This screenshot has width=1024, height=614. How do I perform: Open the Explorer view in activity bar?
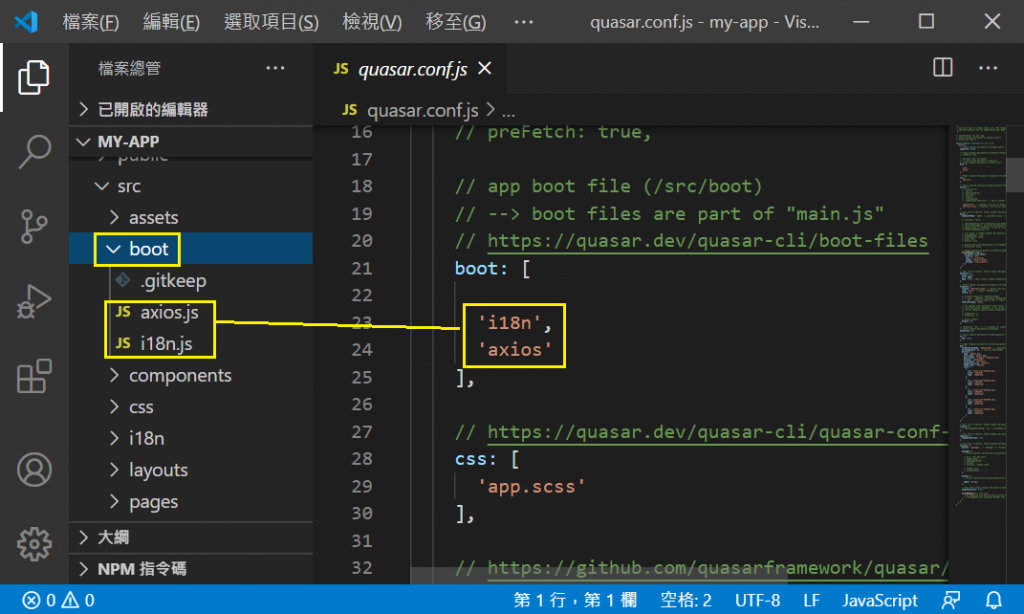(x=33, y=77)
